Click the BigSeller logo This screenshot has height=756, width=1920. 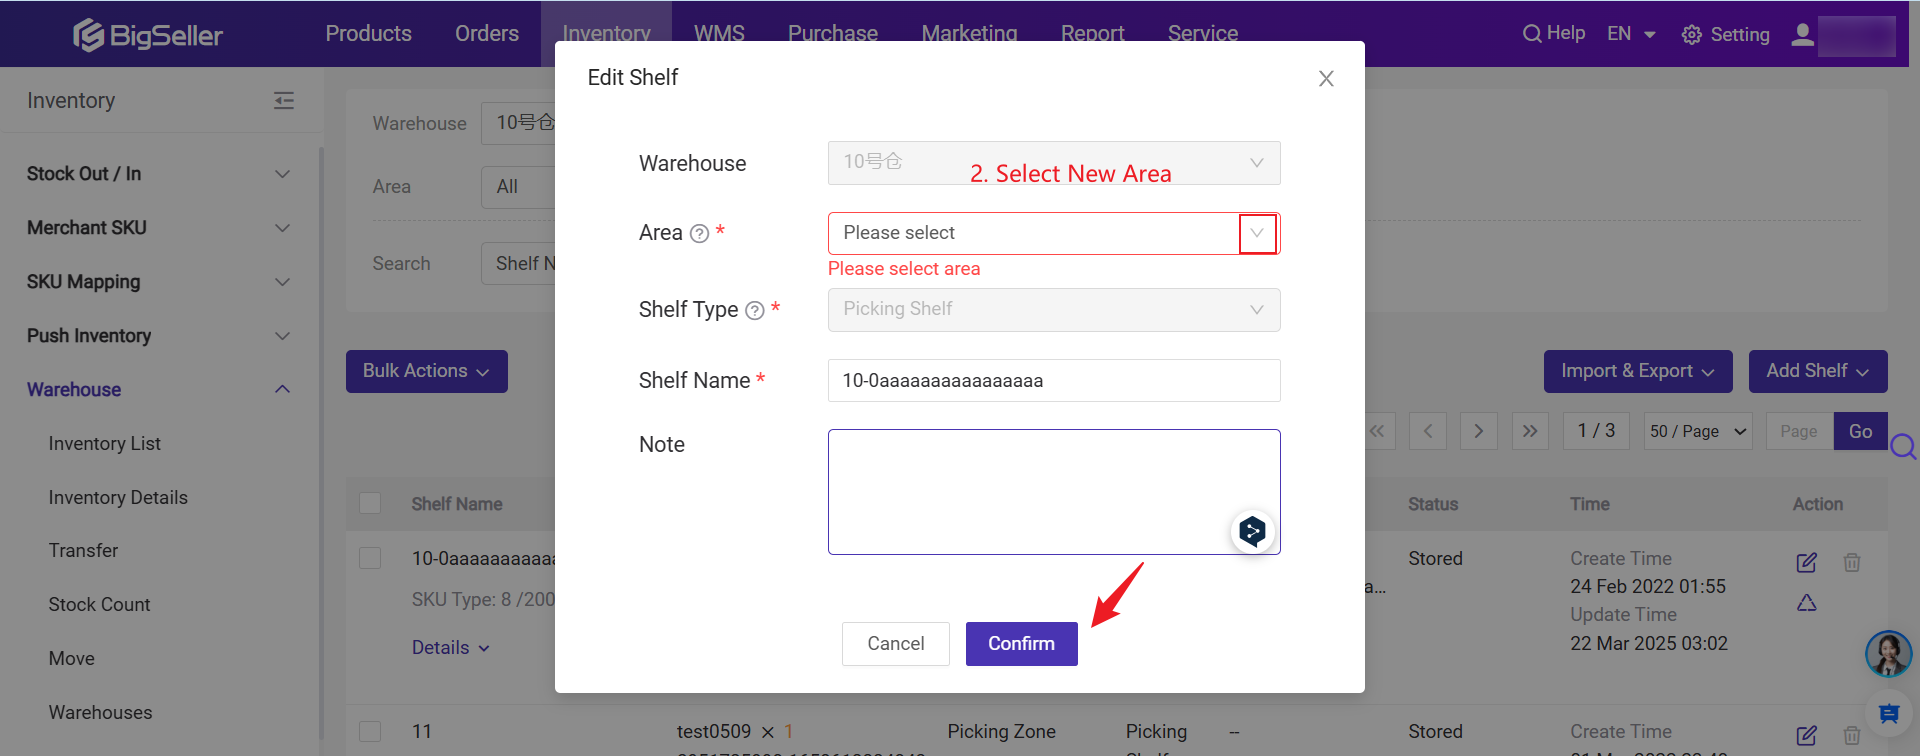(x=148, y=35)
